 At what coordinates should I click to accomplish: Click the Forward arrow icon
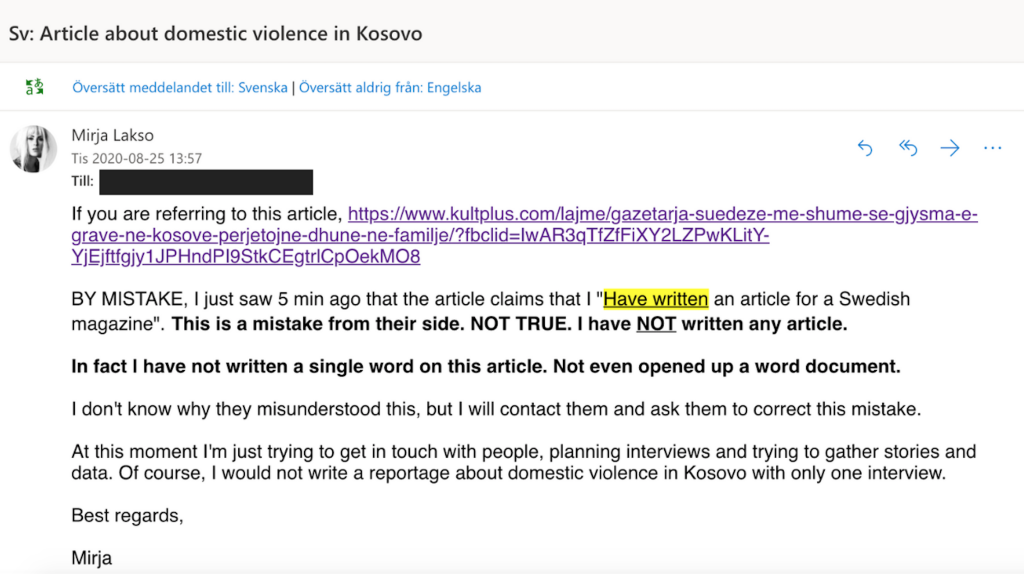[x=950, y=148]
